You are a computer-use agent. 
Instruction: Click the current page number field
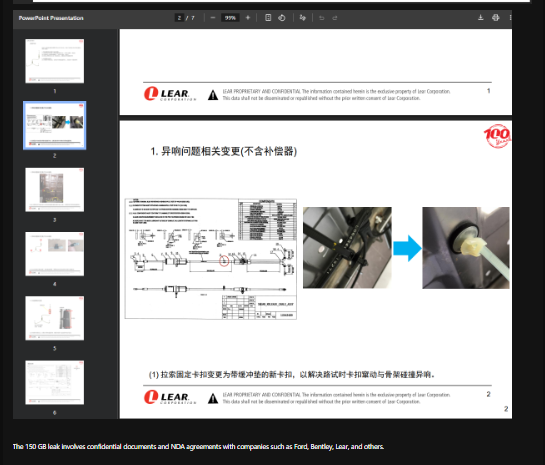pyautogui.click(x=179, y=18)
